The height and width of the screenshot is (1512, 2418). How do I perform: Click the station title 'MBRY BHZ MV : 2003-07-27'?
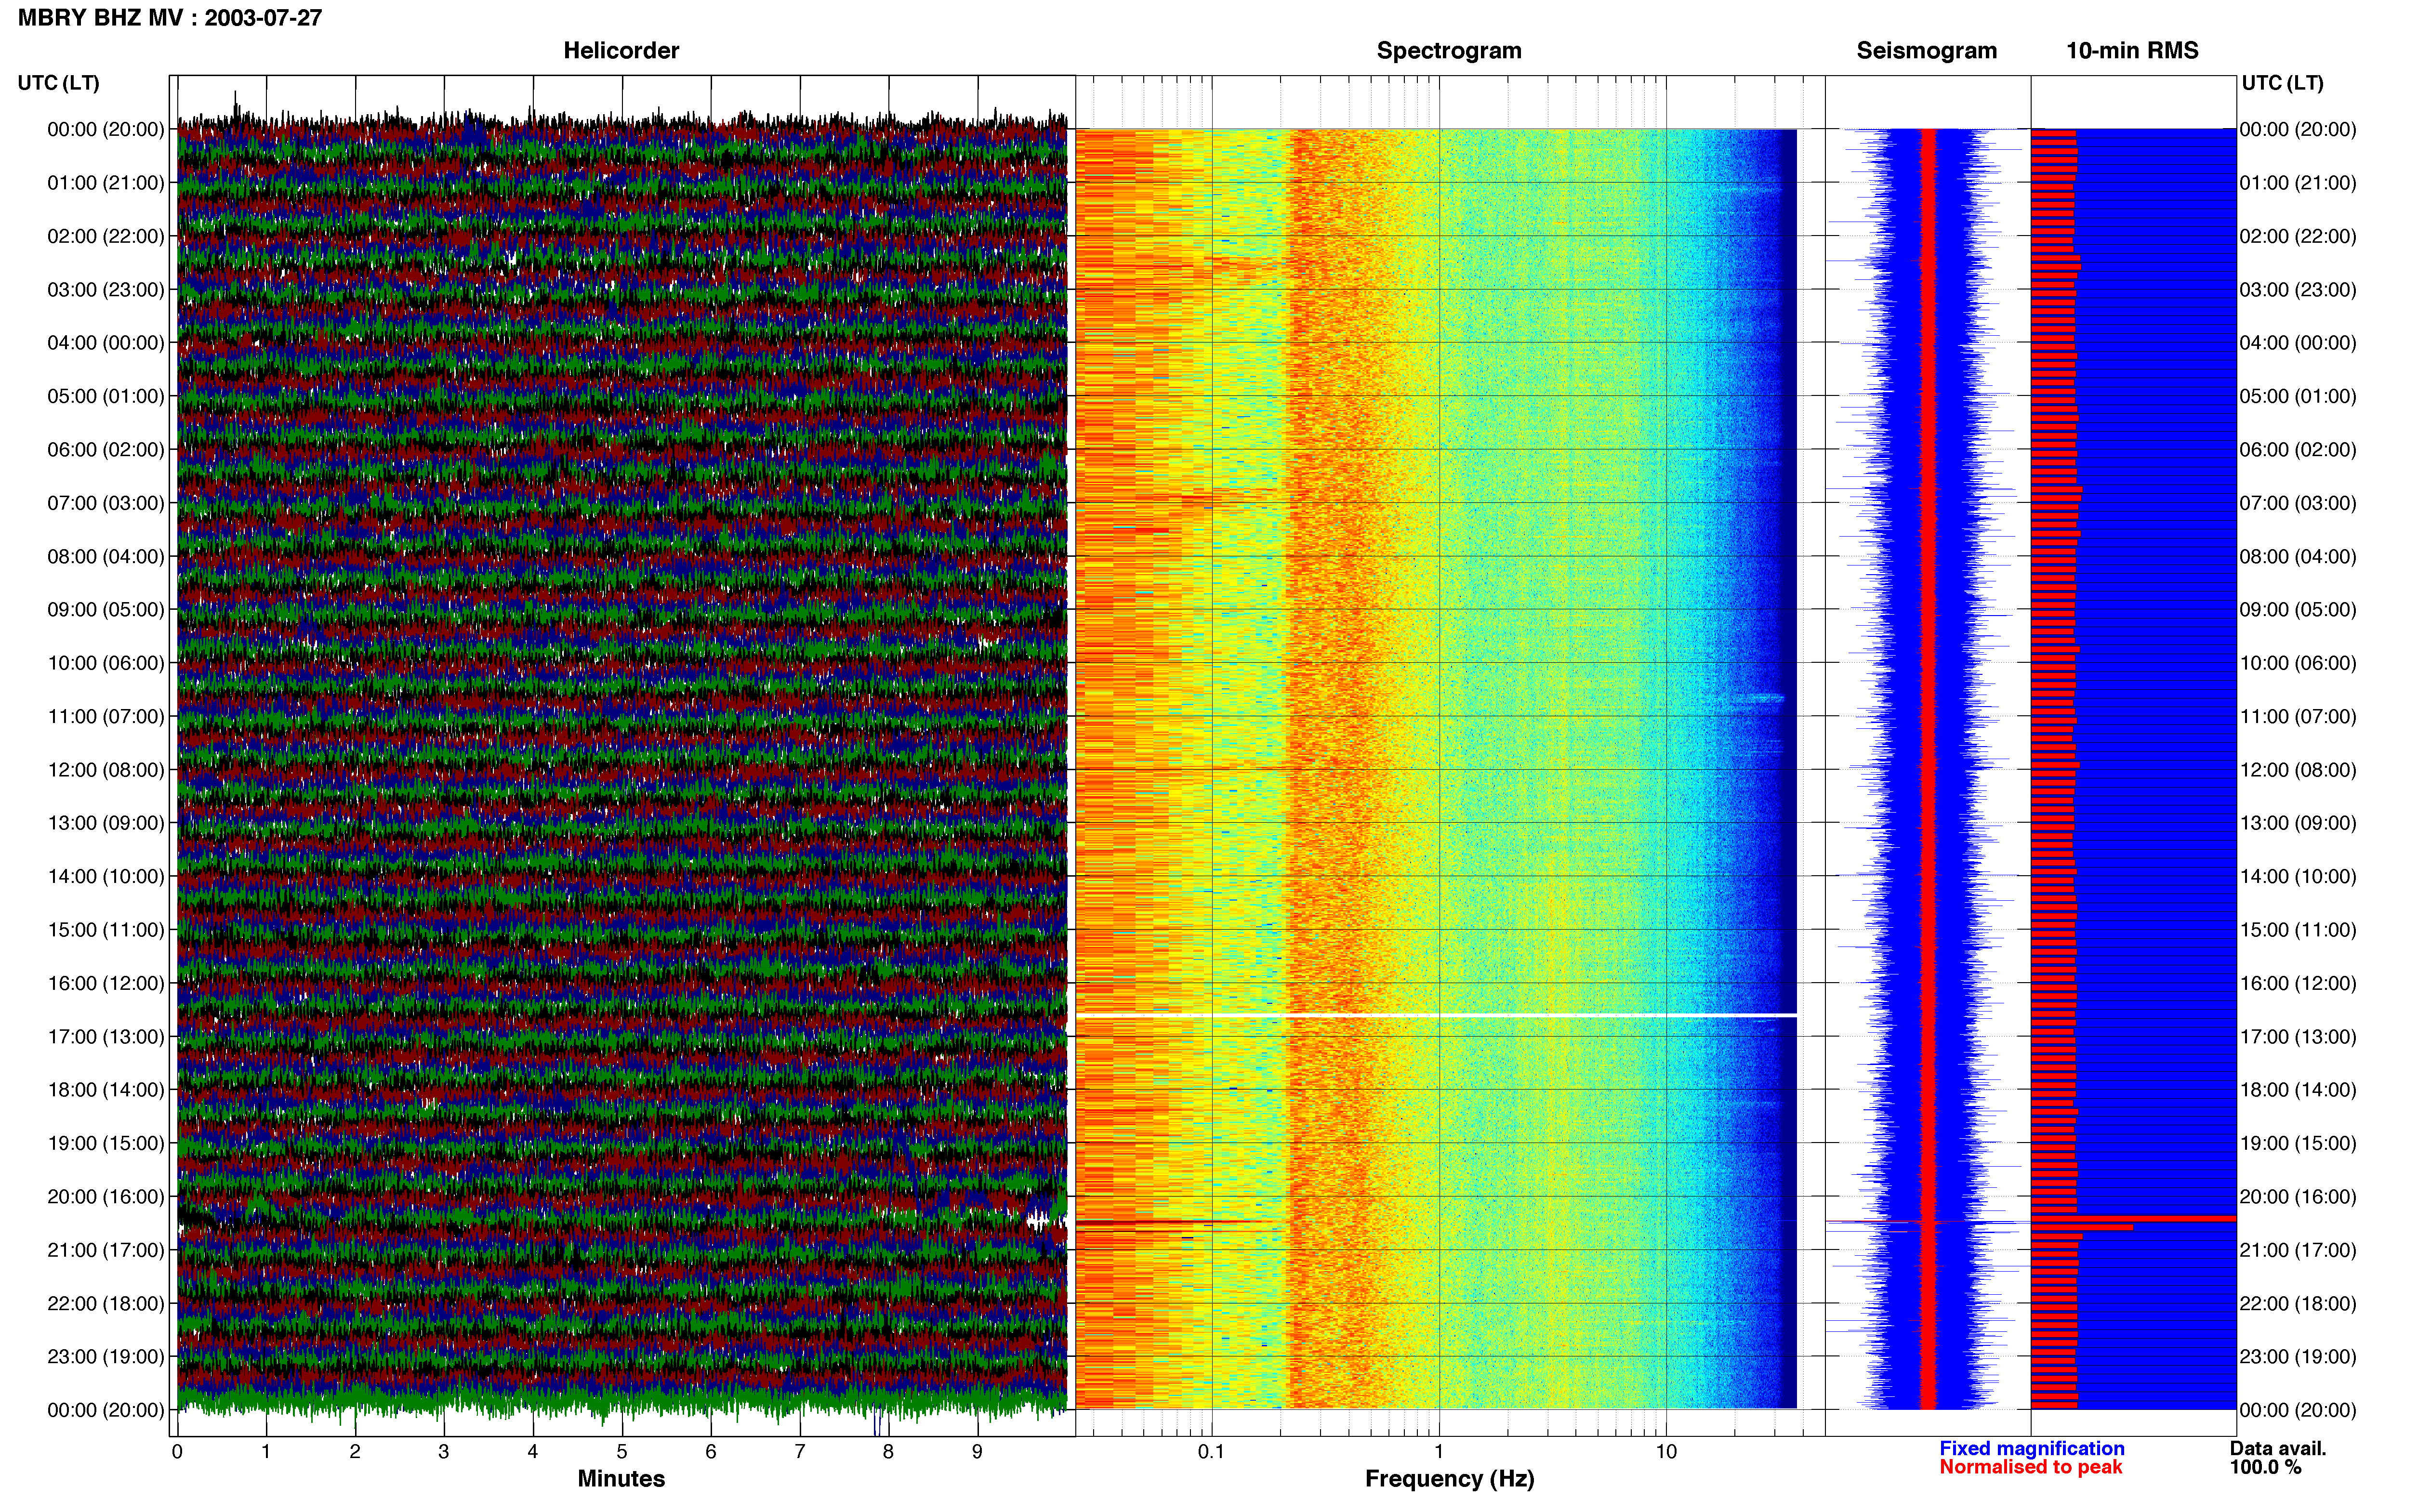tap(170, 18)
